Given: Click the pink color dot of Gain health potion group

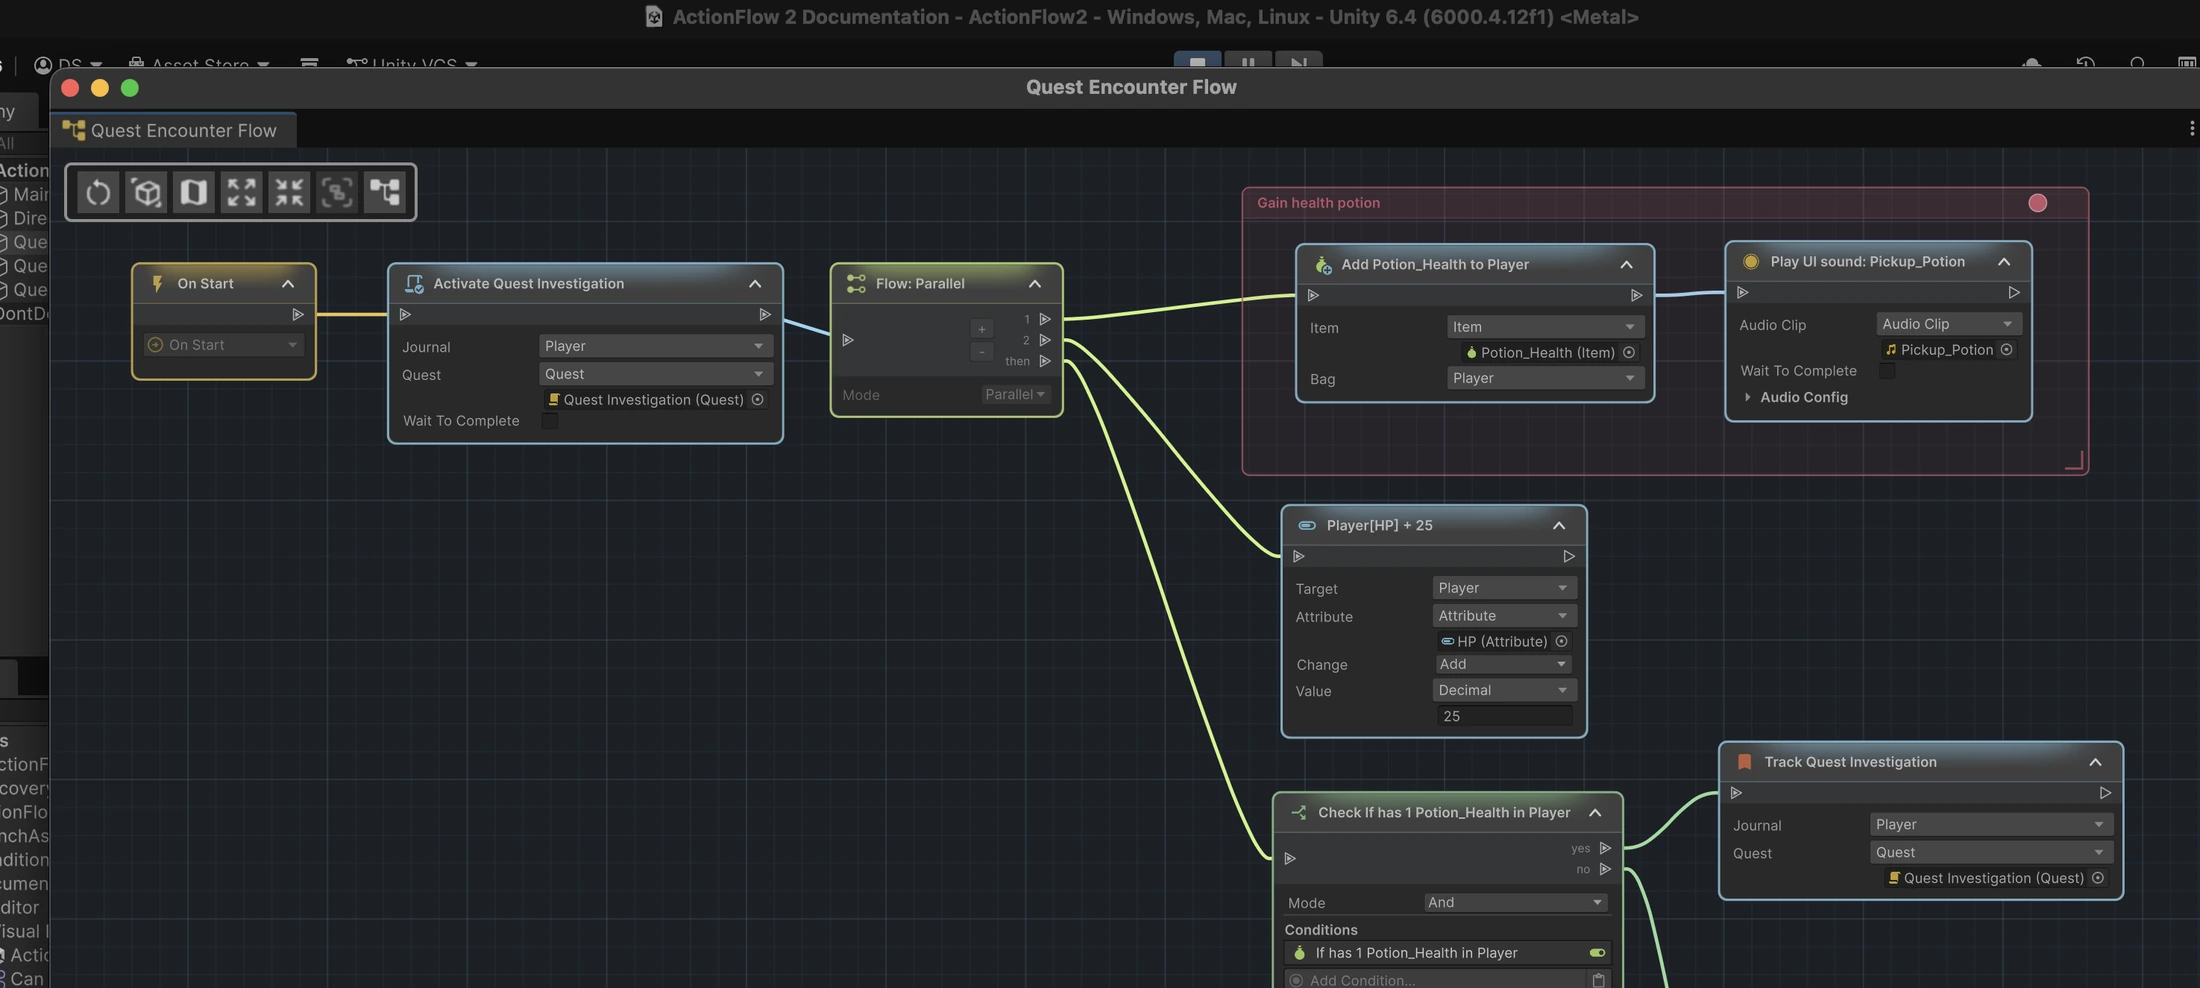Looking at the screenshot, I should (x=2038, y=203).
